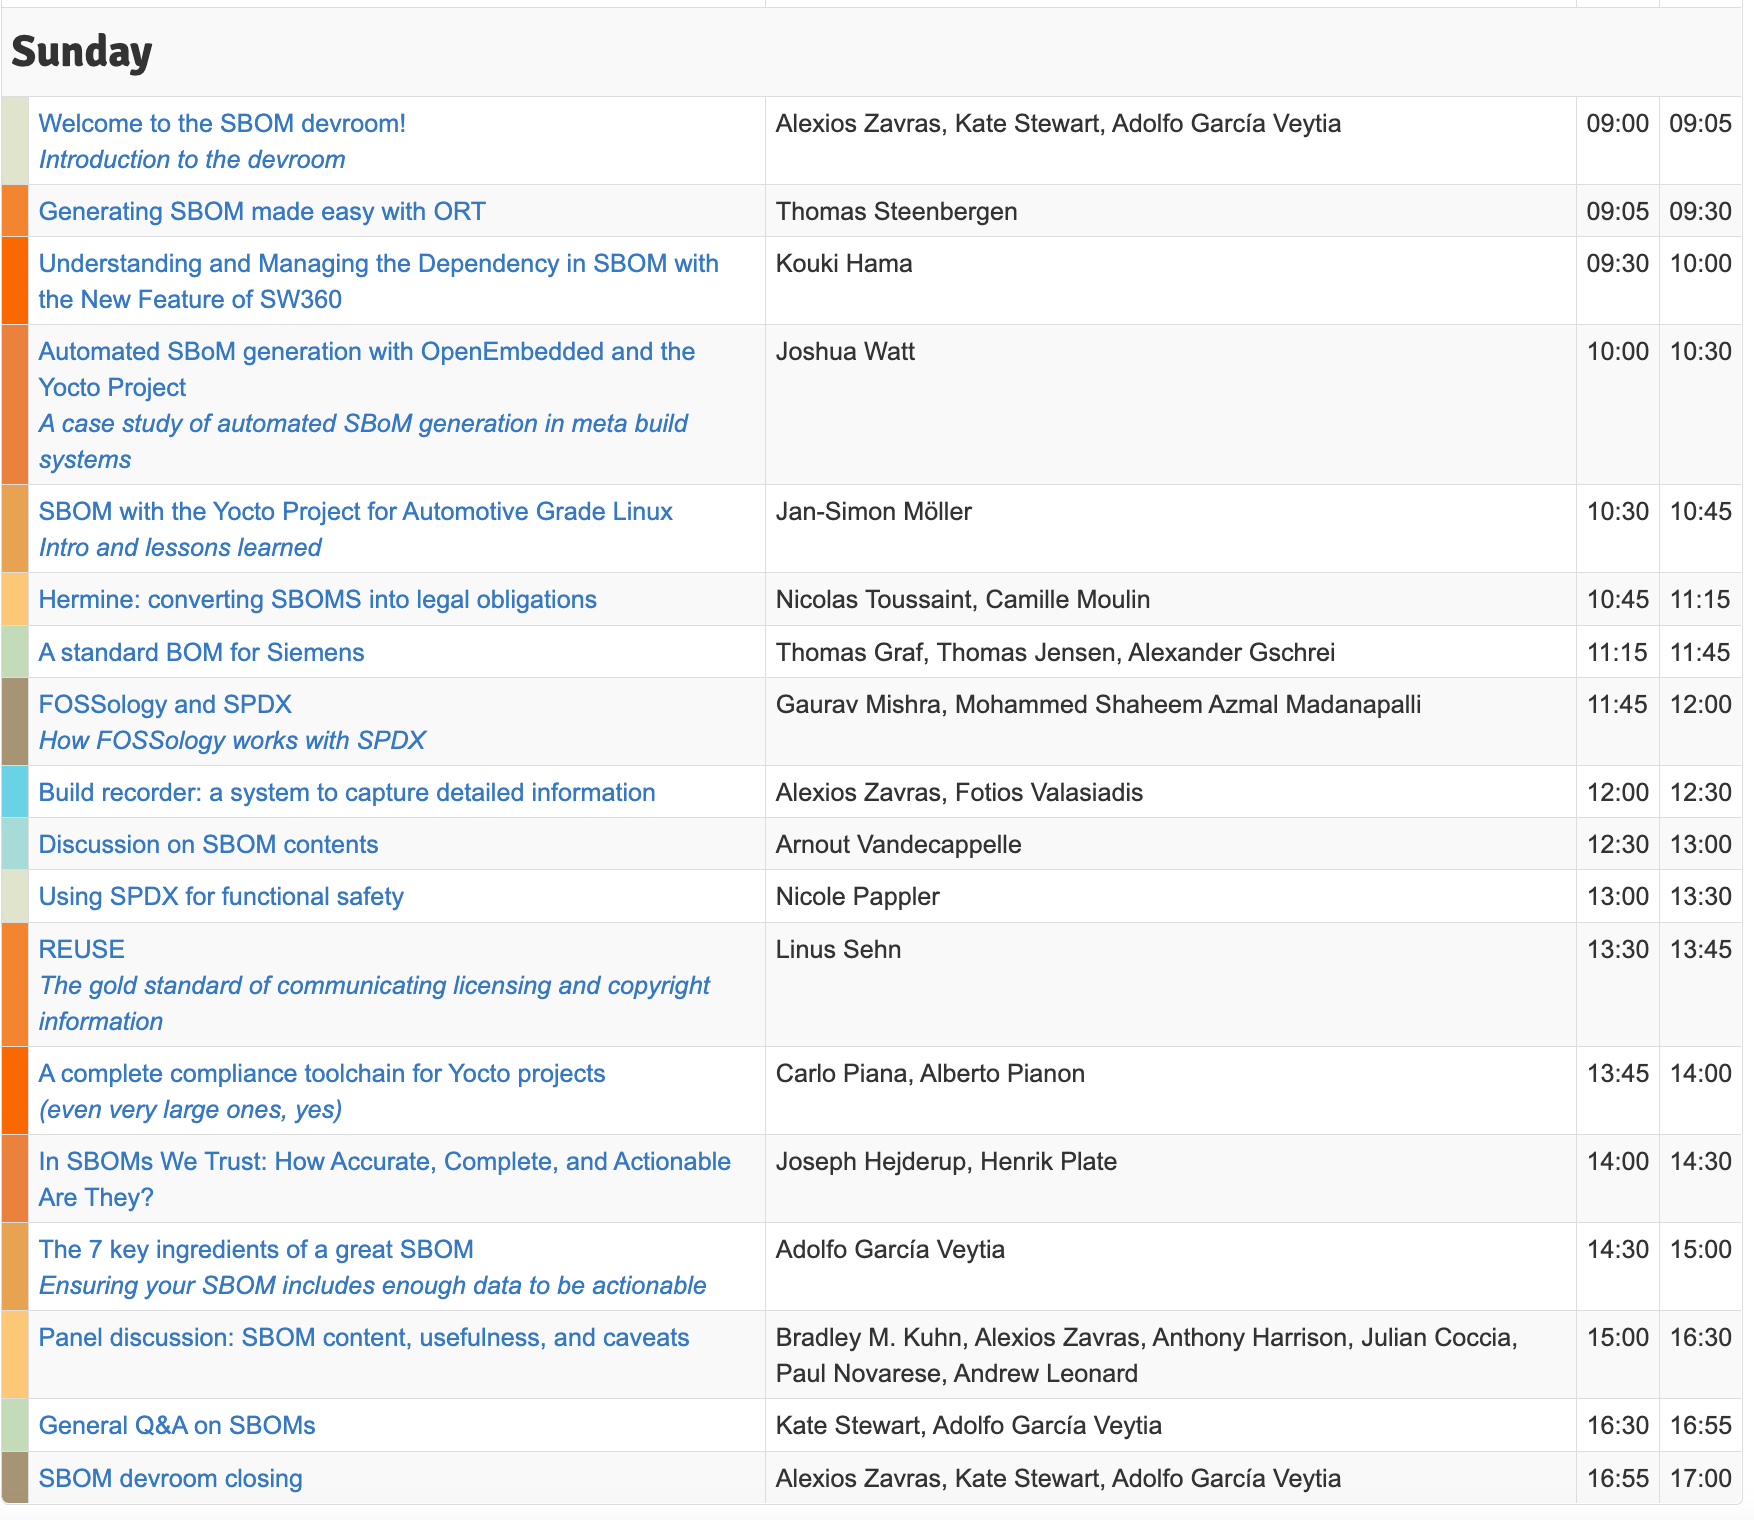Select speaker name 'Jan-Simon Möller'
The width and height of the screenshot is (1754, 1520).
(x=874, y=511)
